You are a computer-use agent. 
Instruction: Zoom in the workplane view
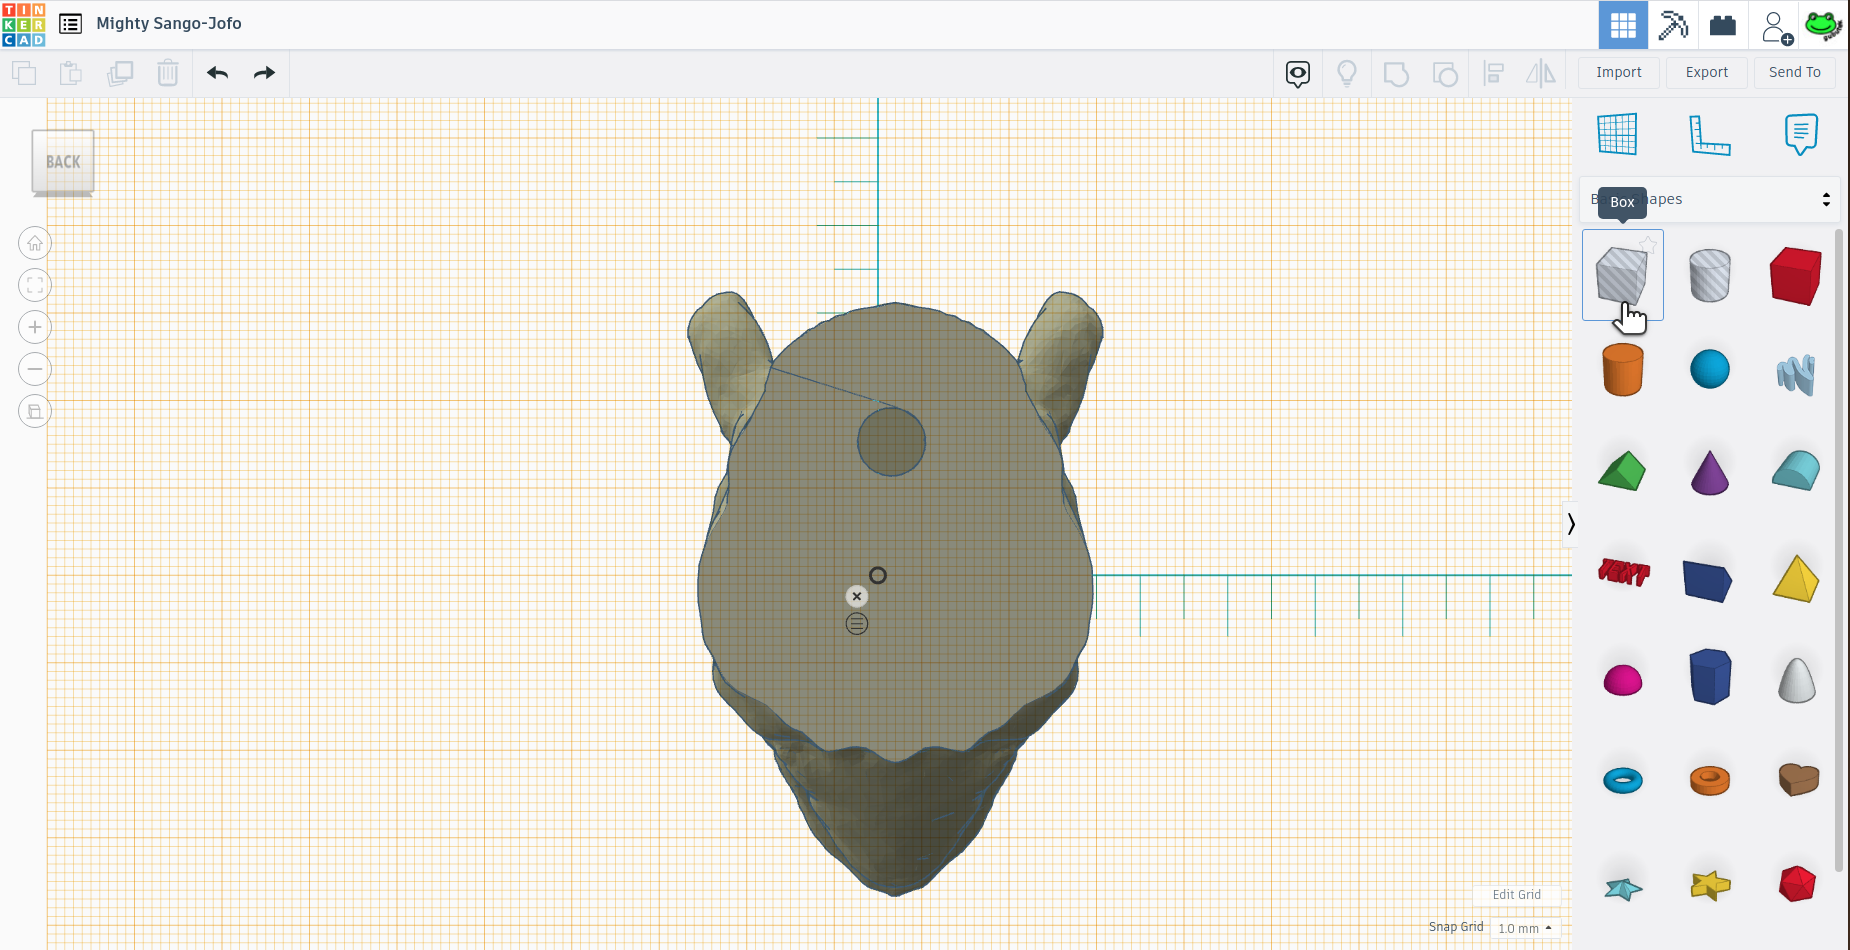[35, 327]
